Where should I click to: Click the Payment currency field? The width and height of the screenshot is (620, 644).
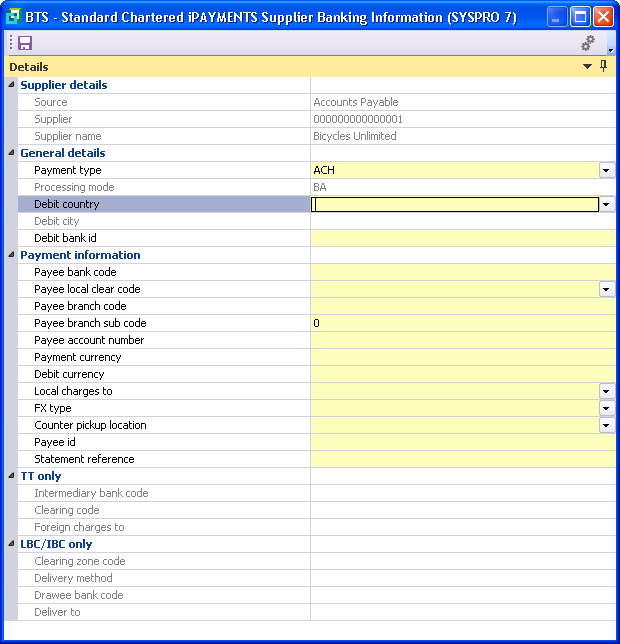point(463,357)
